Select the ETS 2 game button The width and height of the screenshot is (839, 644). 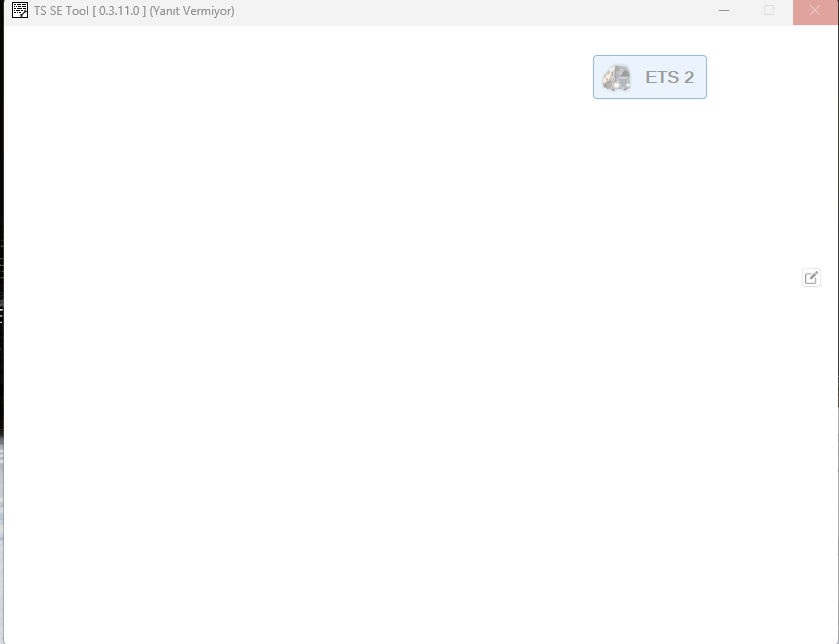650,77
